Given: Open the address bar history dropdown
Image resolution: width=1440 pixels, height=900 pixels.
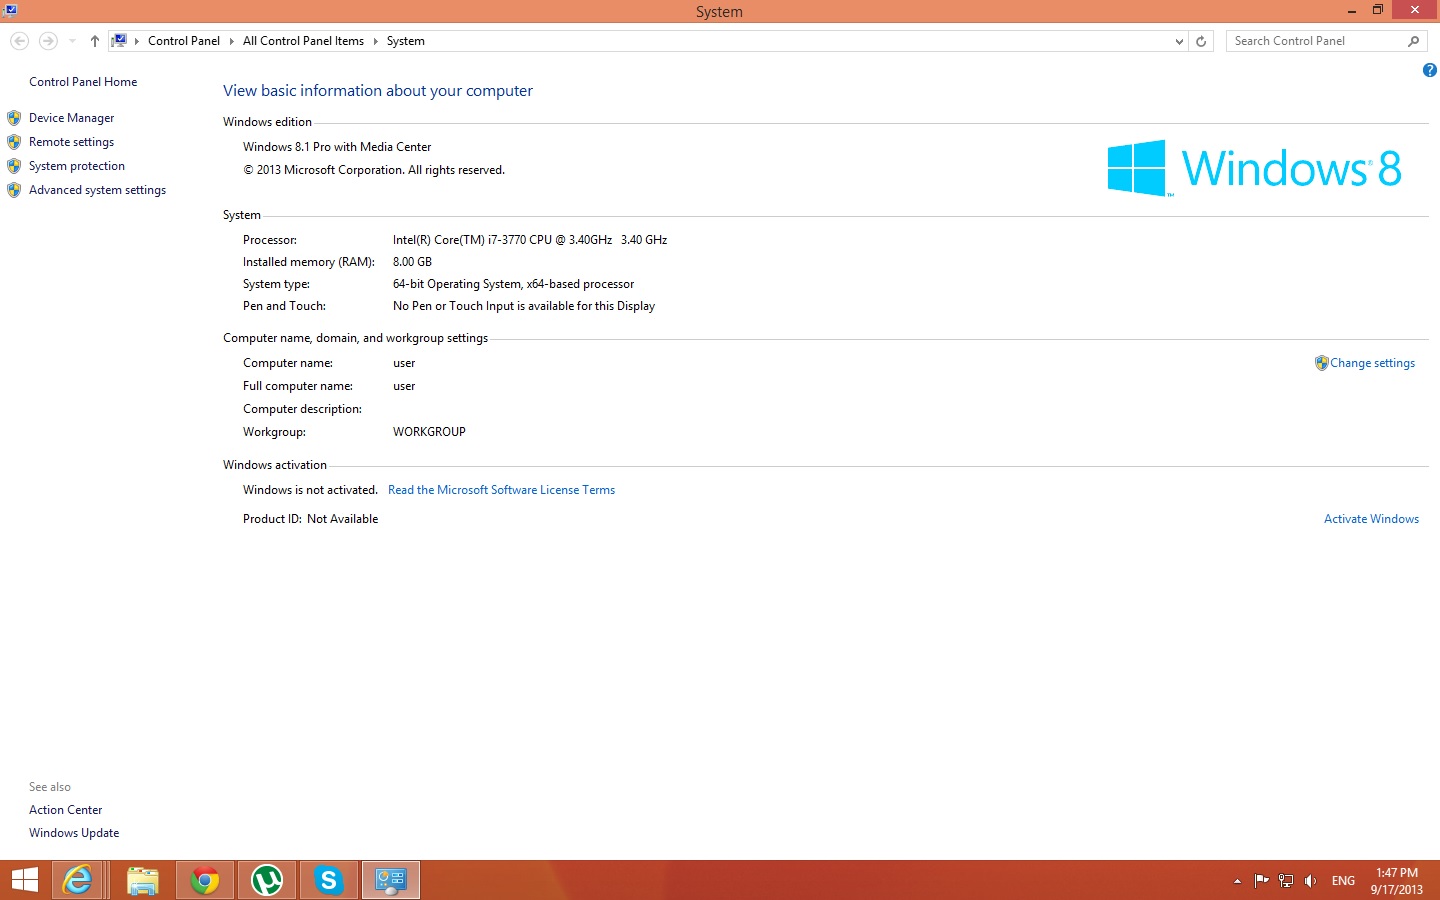Looking at the screenshot, I should pos(1179,41).
